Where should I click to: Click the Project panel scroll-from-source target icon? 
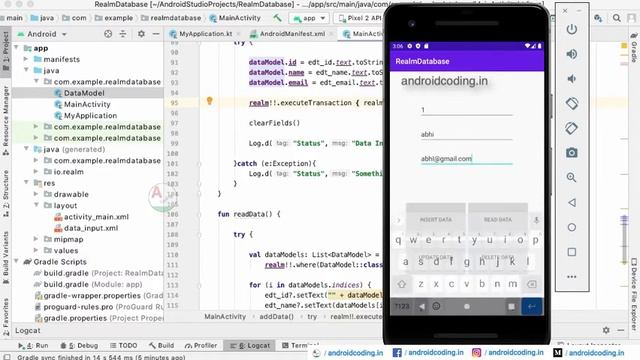(108, 34)
